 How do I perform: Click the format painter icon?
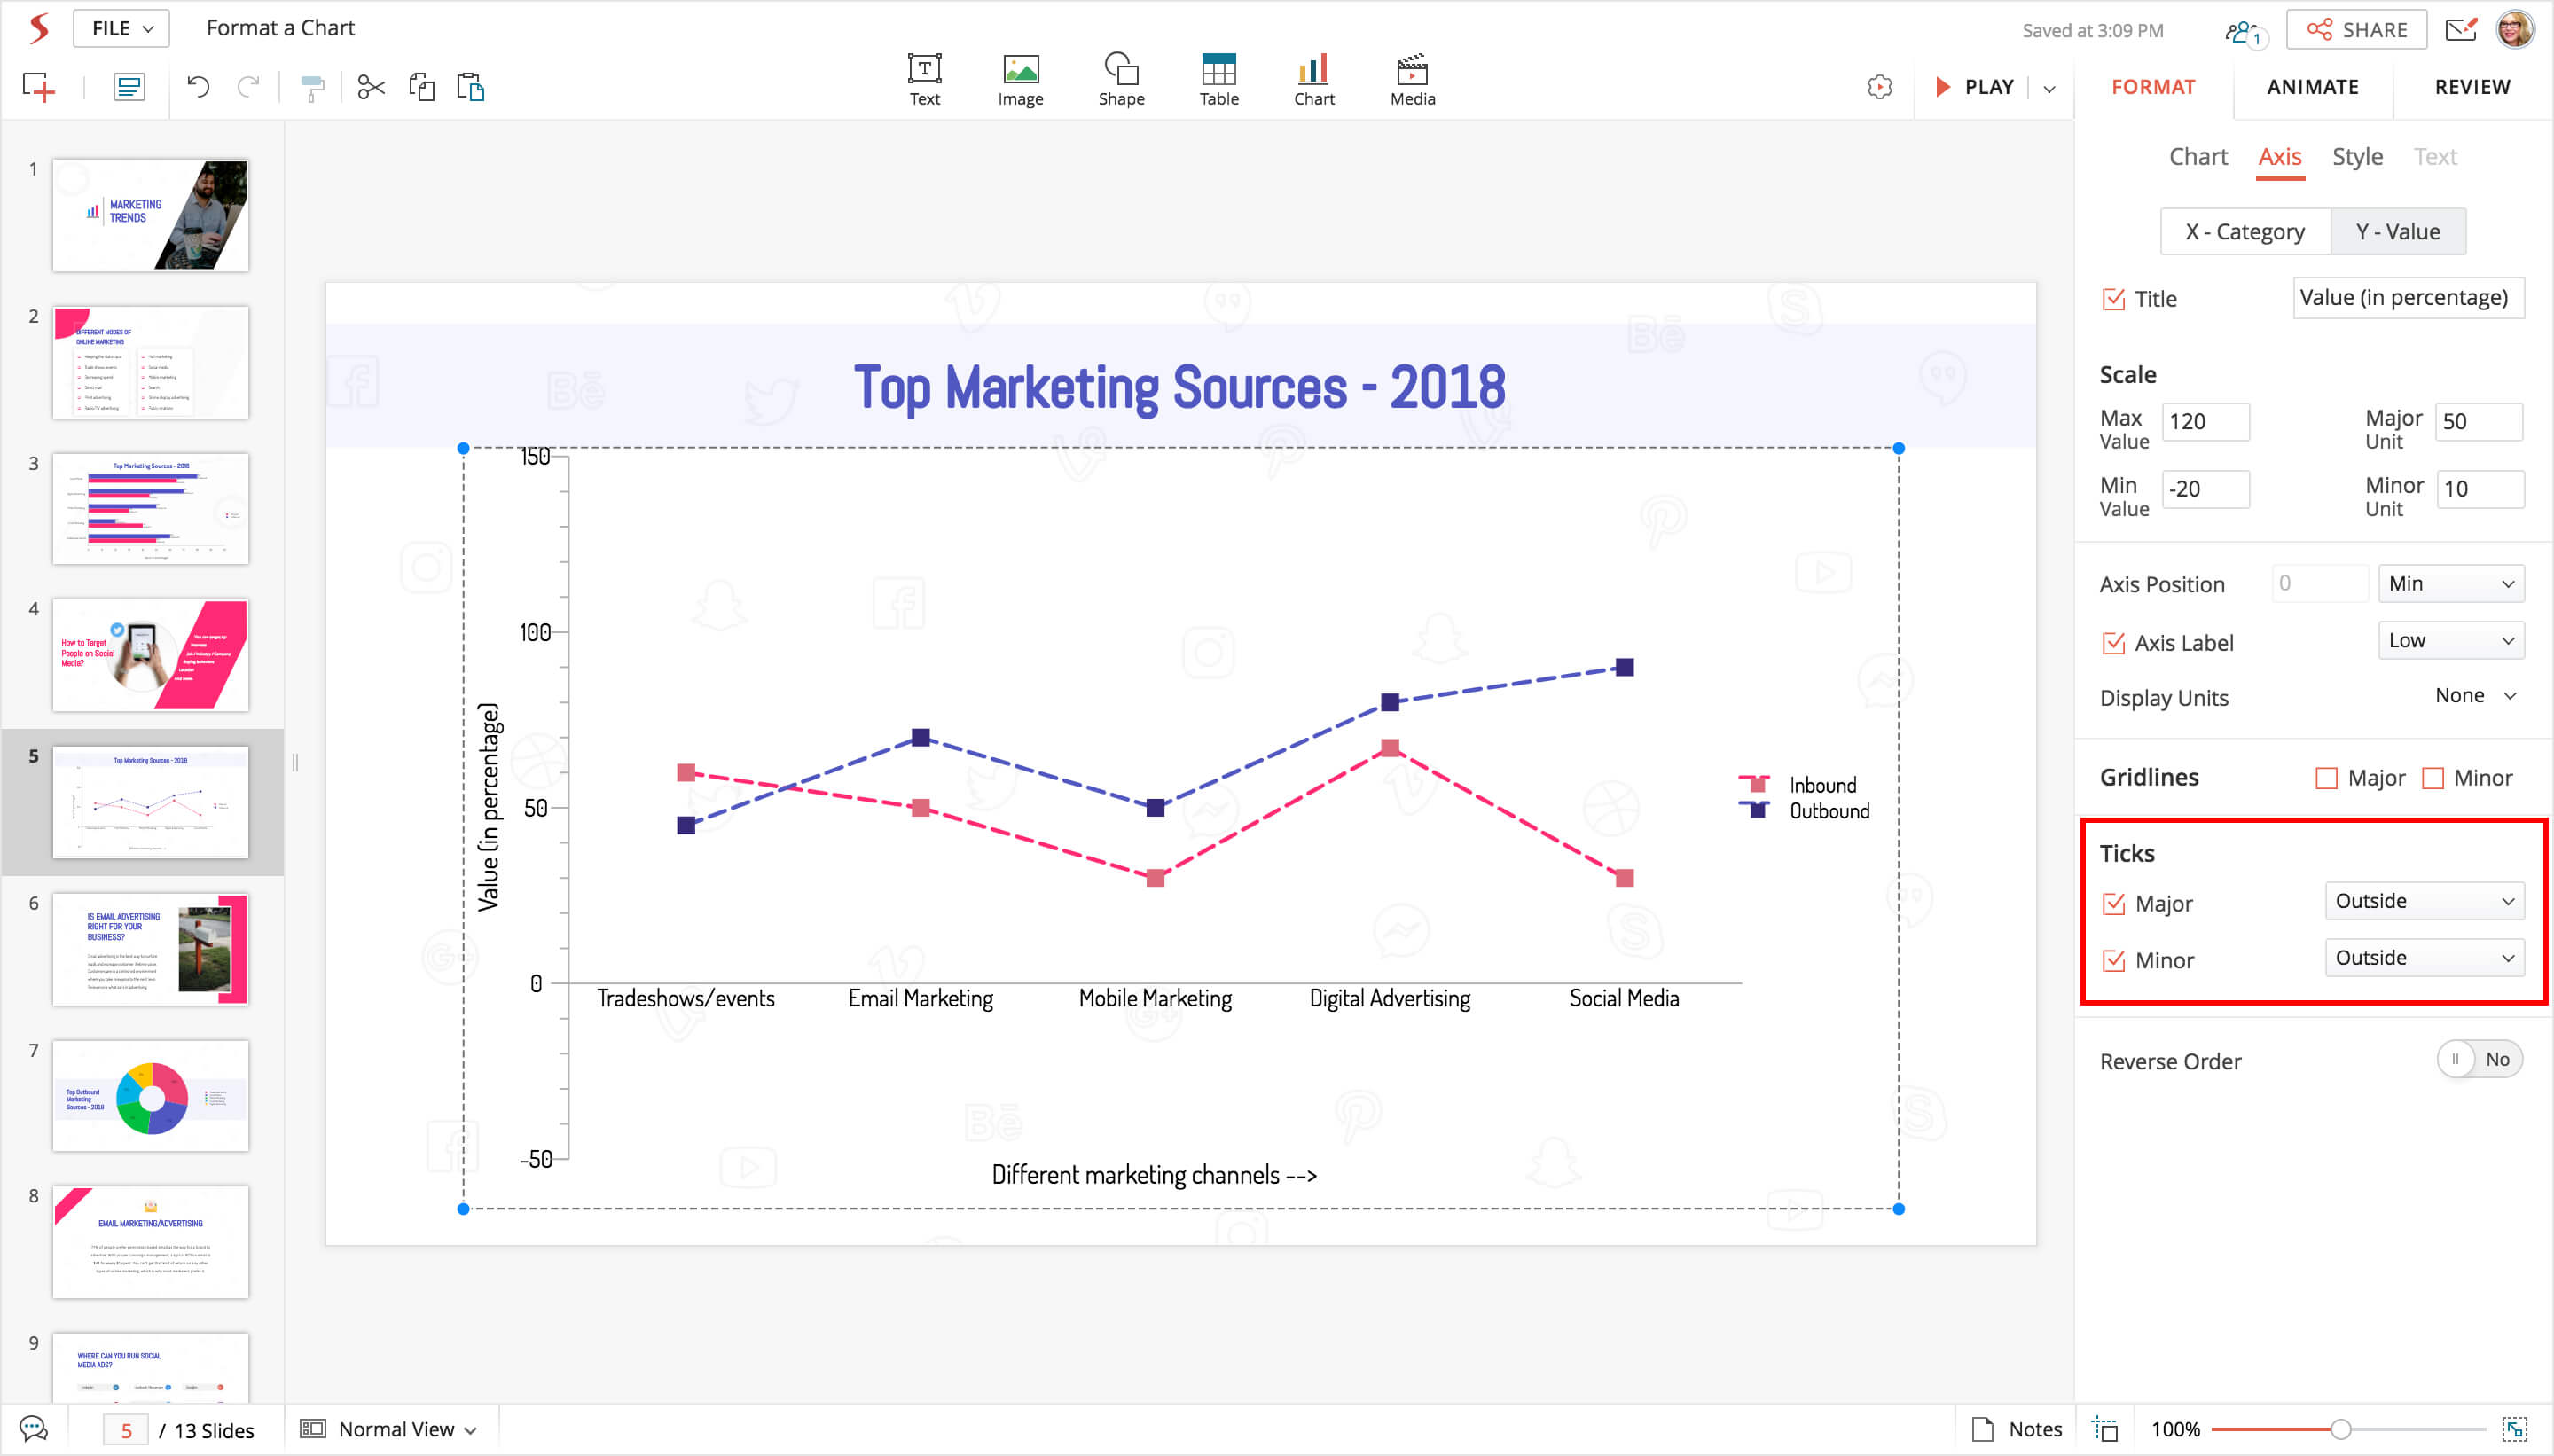pos(312,89)
